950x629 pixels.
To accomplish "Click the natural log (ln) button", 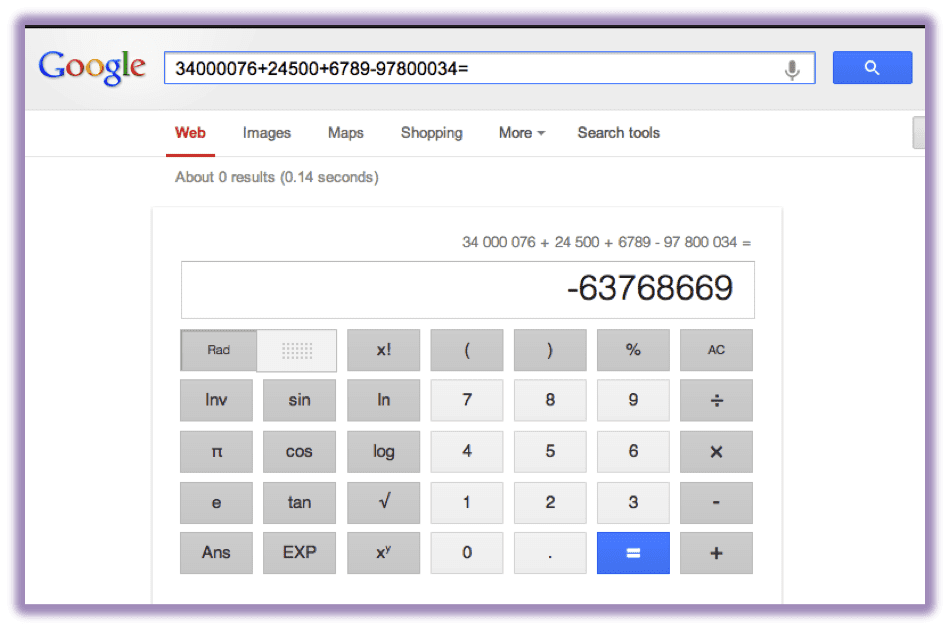I will (x=383, y=400).
